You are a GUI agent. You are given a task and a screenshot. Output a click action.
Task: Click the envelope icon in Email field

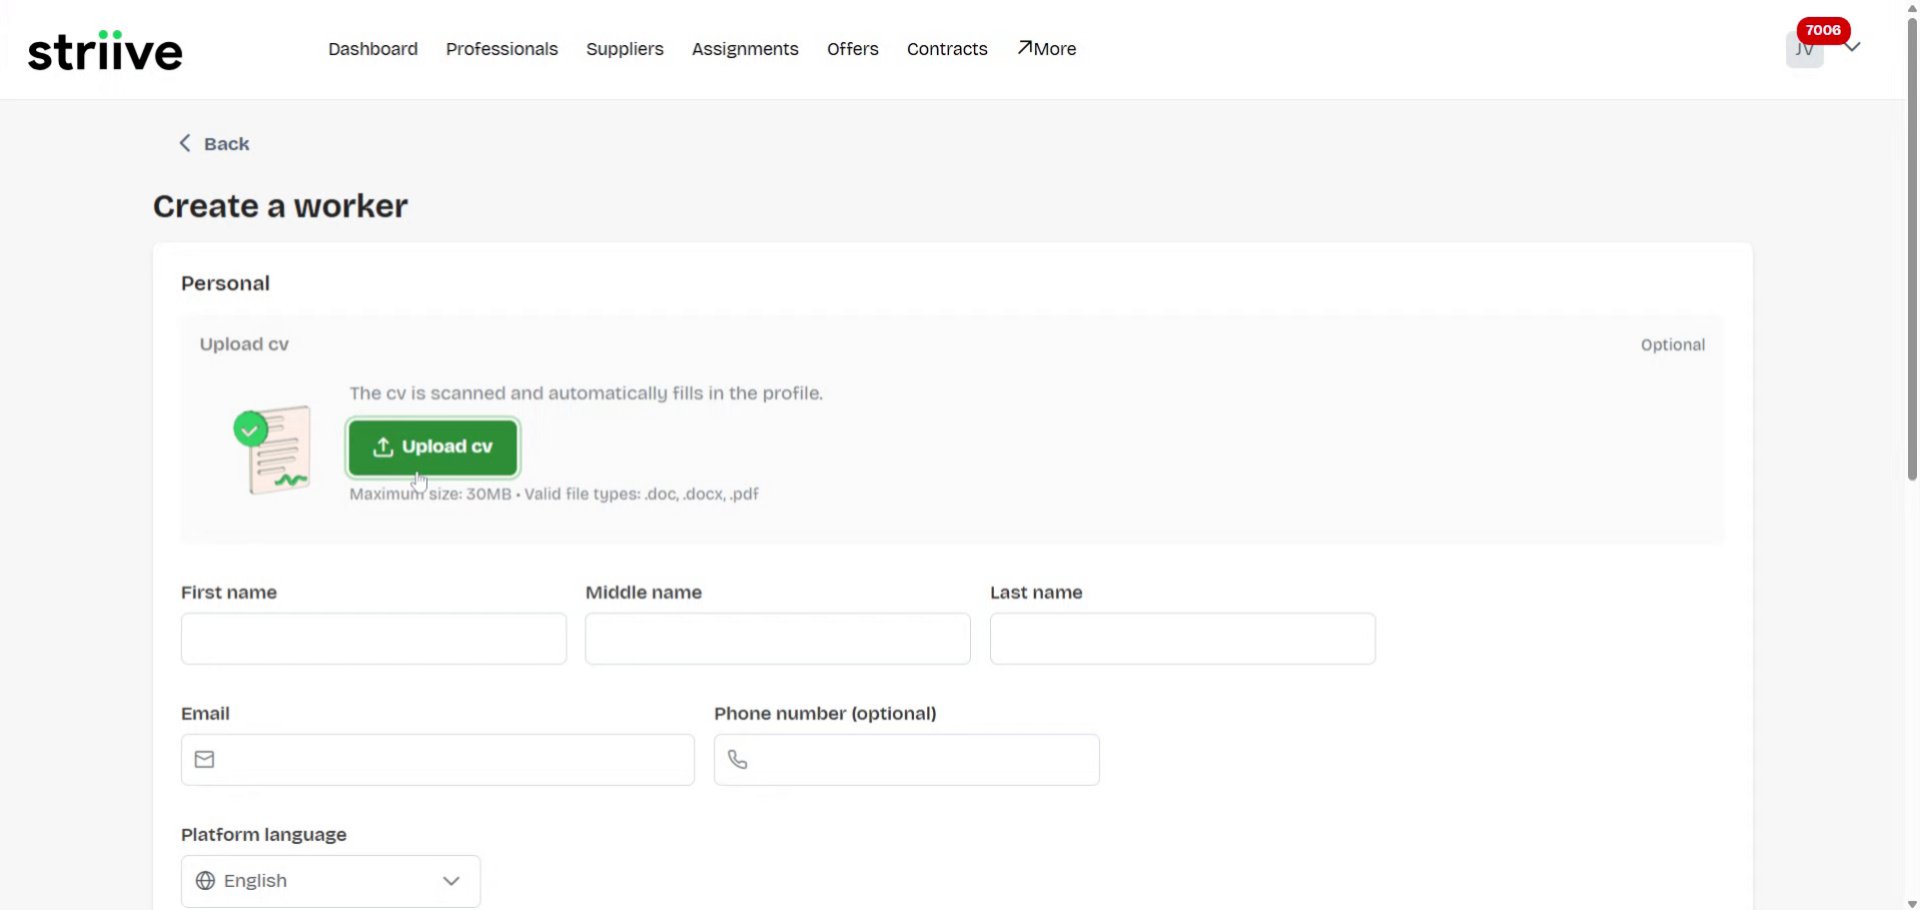point(205,760)
